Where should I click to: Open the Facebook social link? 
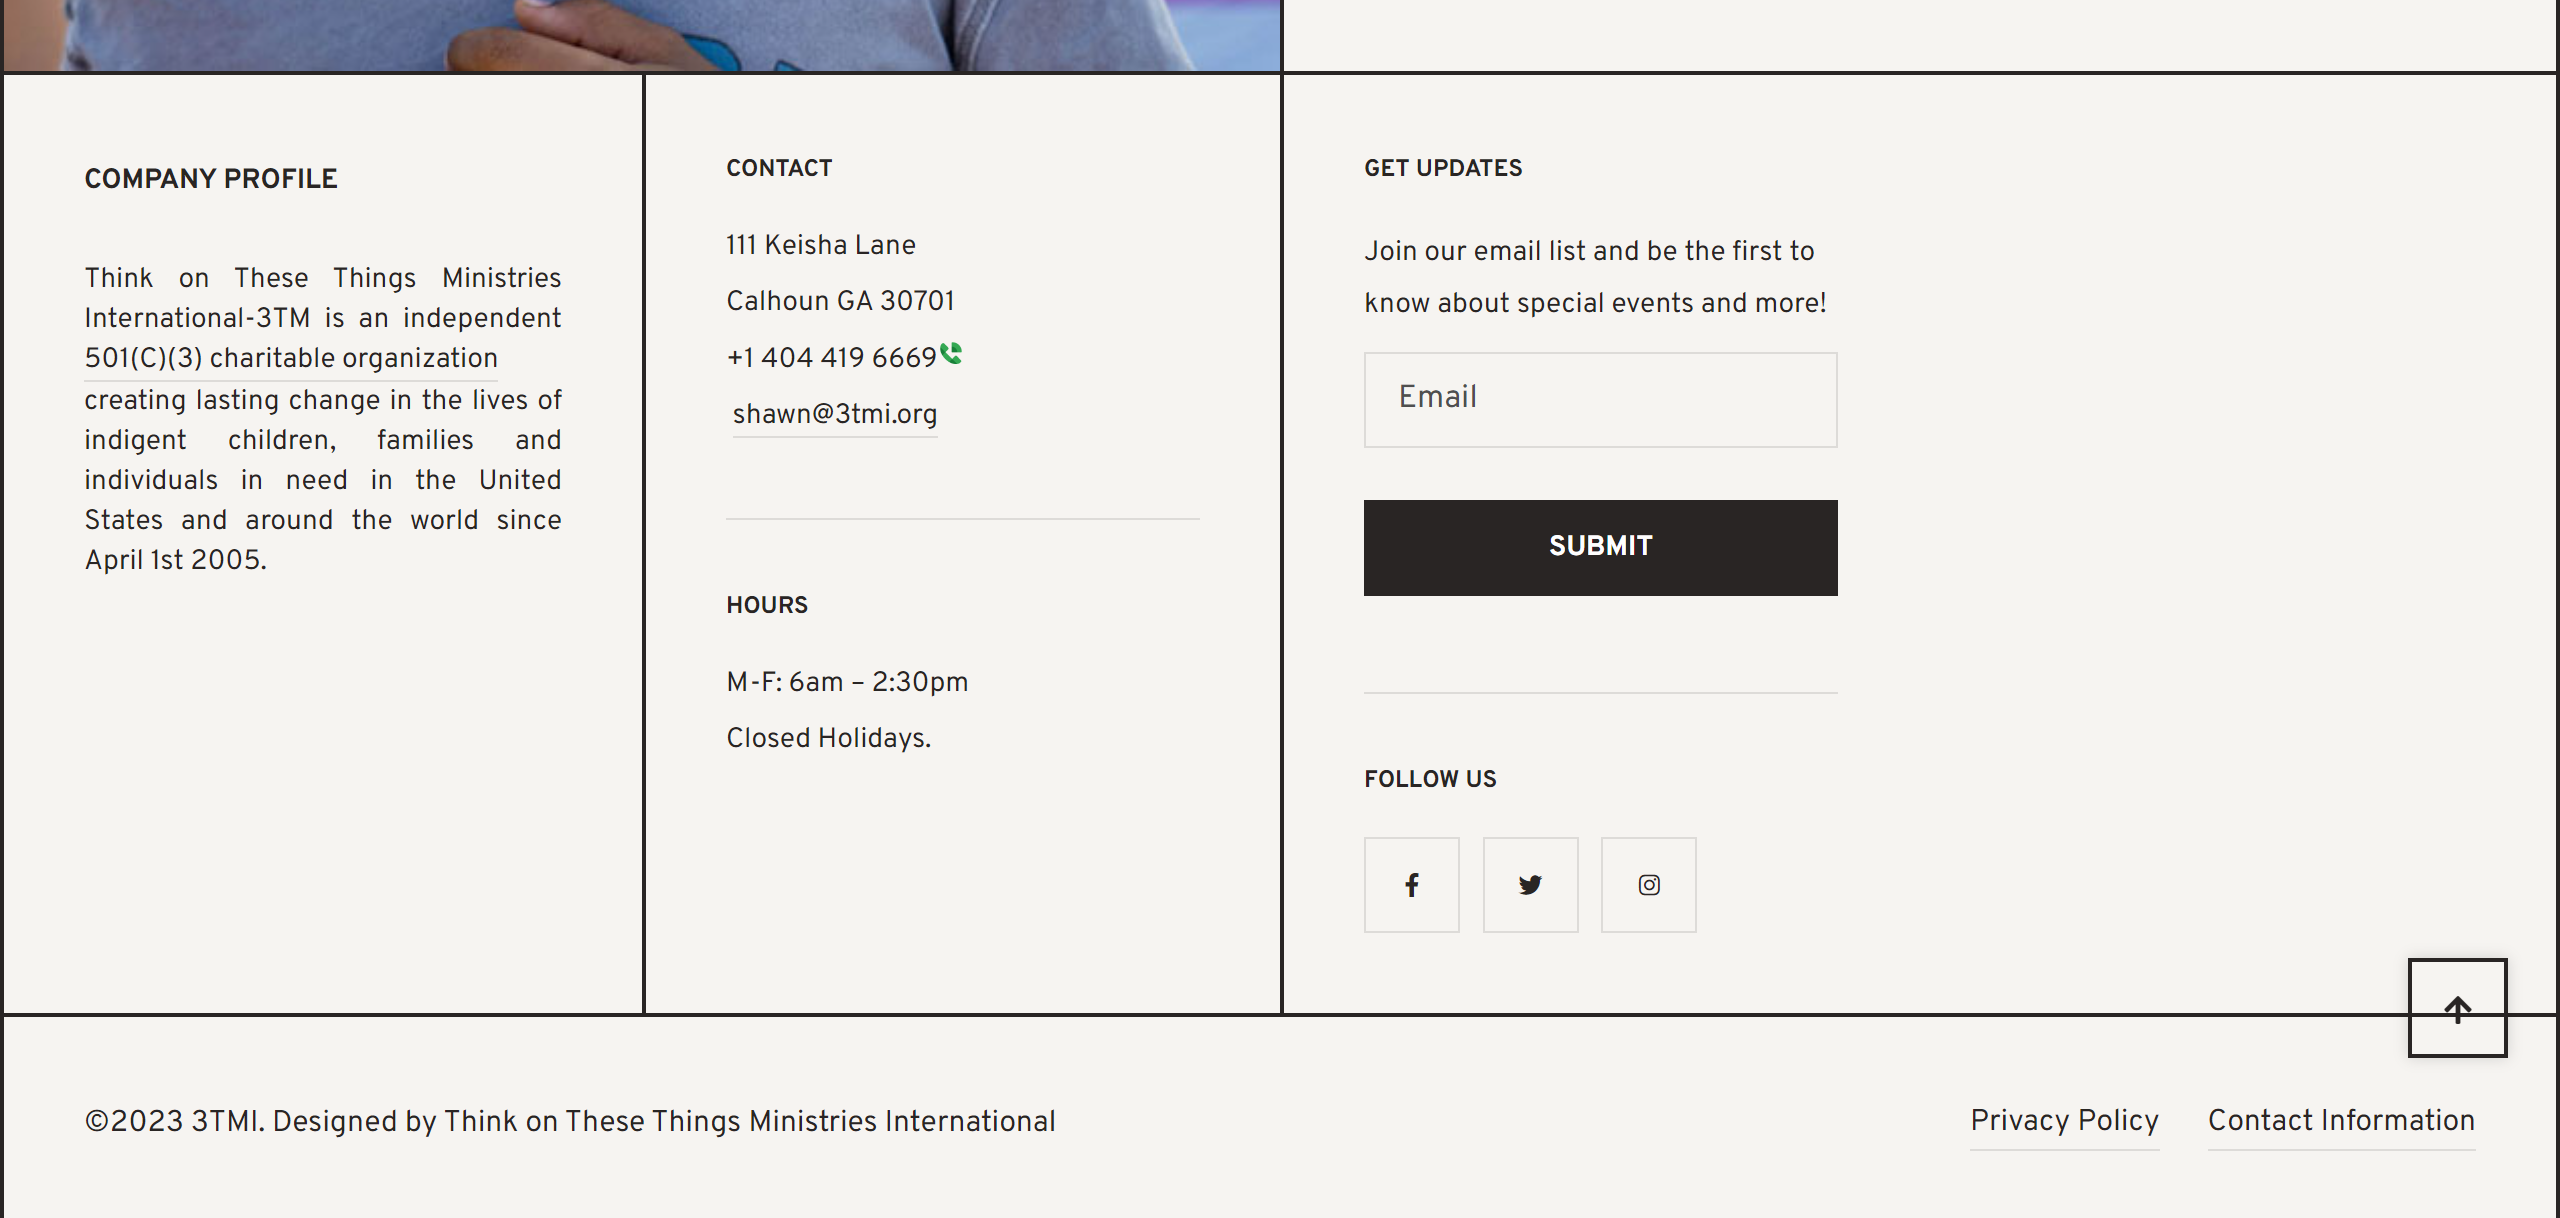pos(1411,885)
